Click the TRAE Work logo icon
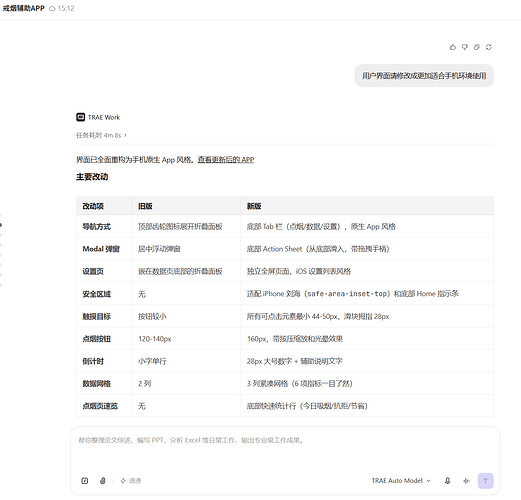This screenshot has height=500, width=521. click(80, 117)
